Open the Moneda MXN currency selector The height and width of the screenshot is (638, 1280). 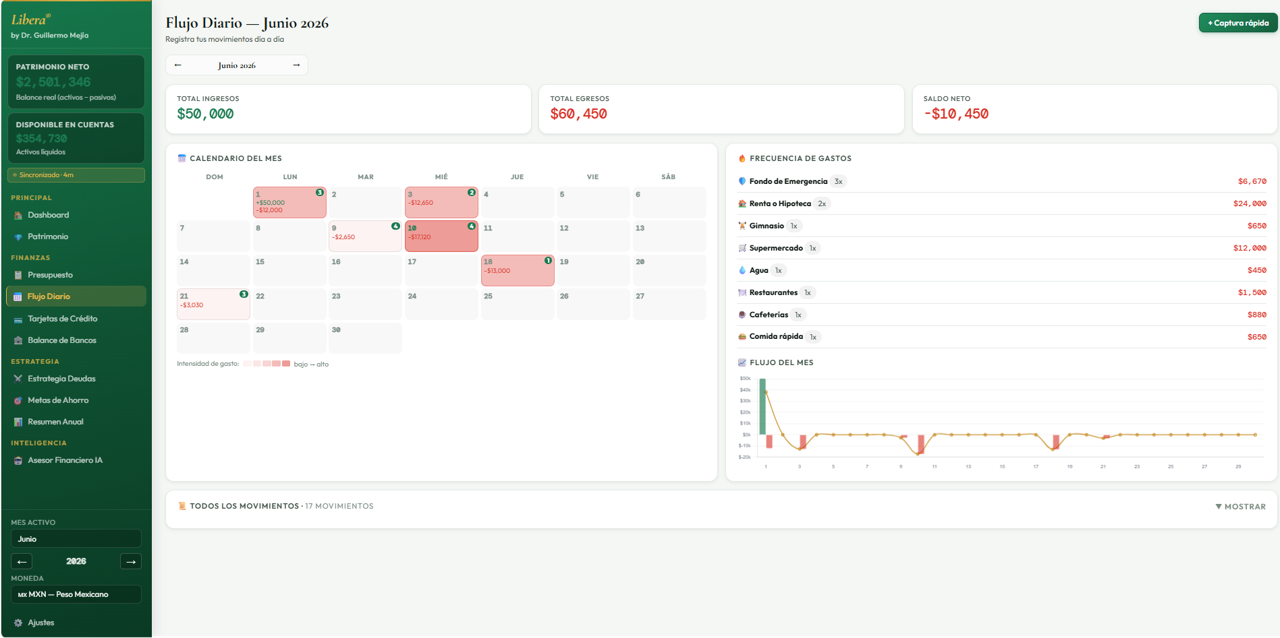click(76, 594)
